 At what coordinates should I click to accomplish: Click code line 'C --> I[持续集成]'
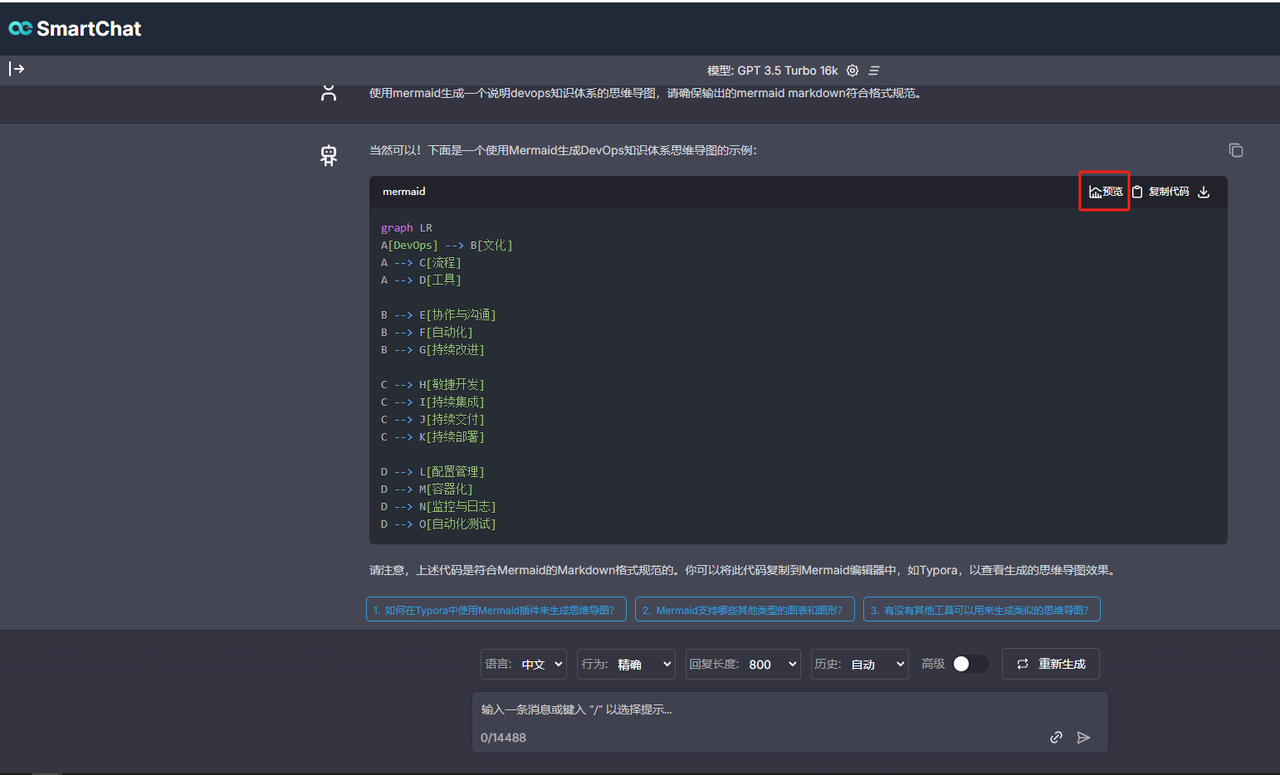click(x=432, y=402)
